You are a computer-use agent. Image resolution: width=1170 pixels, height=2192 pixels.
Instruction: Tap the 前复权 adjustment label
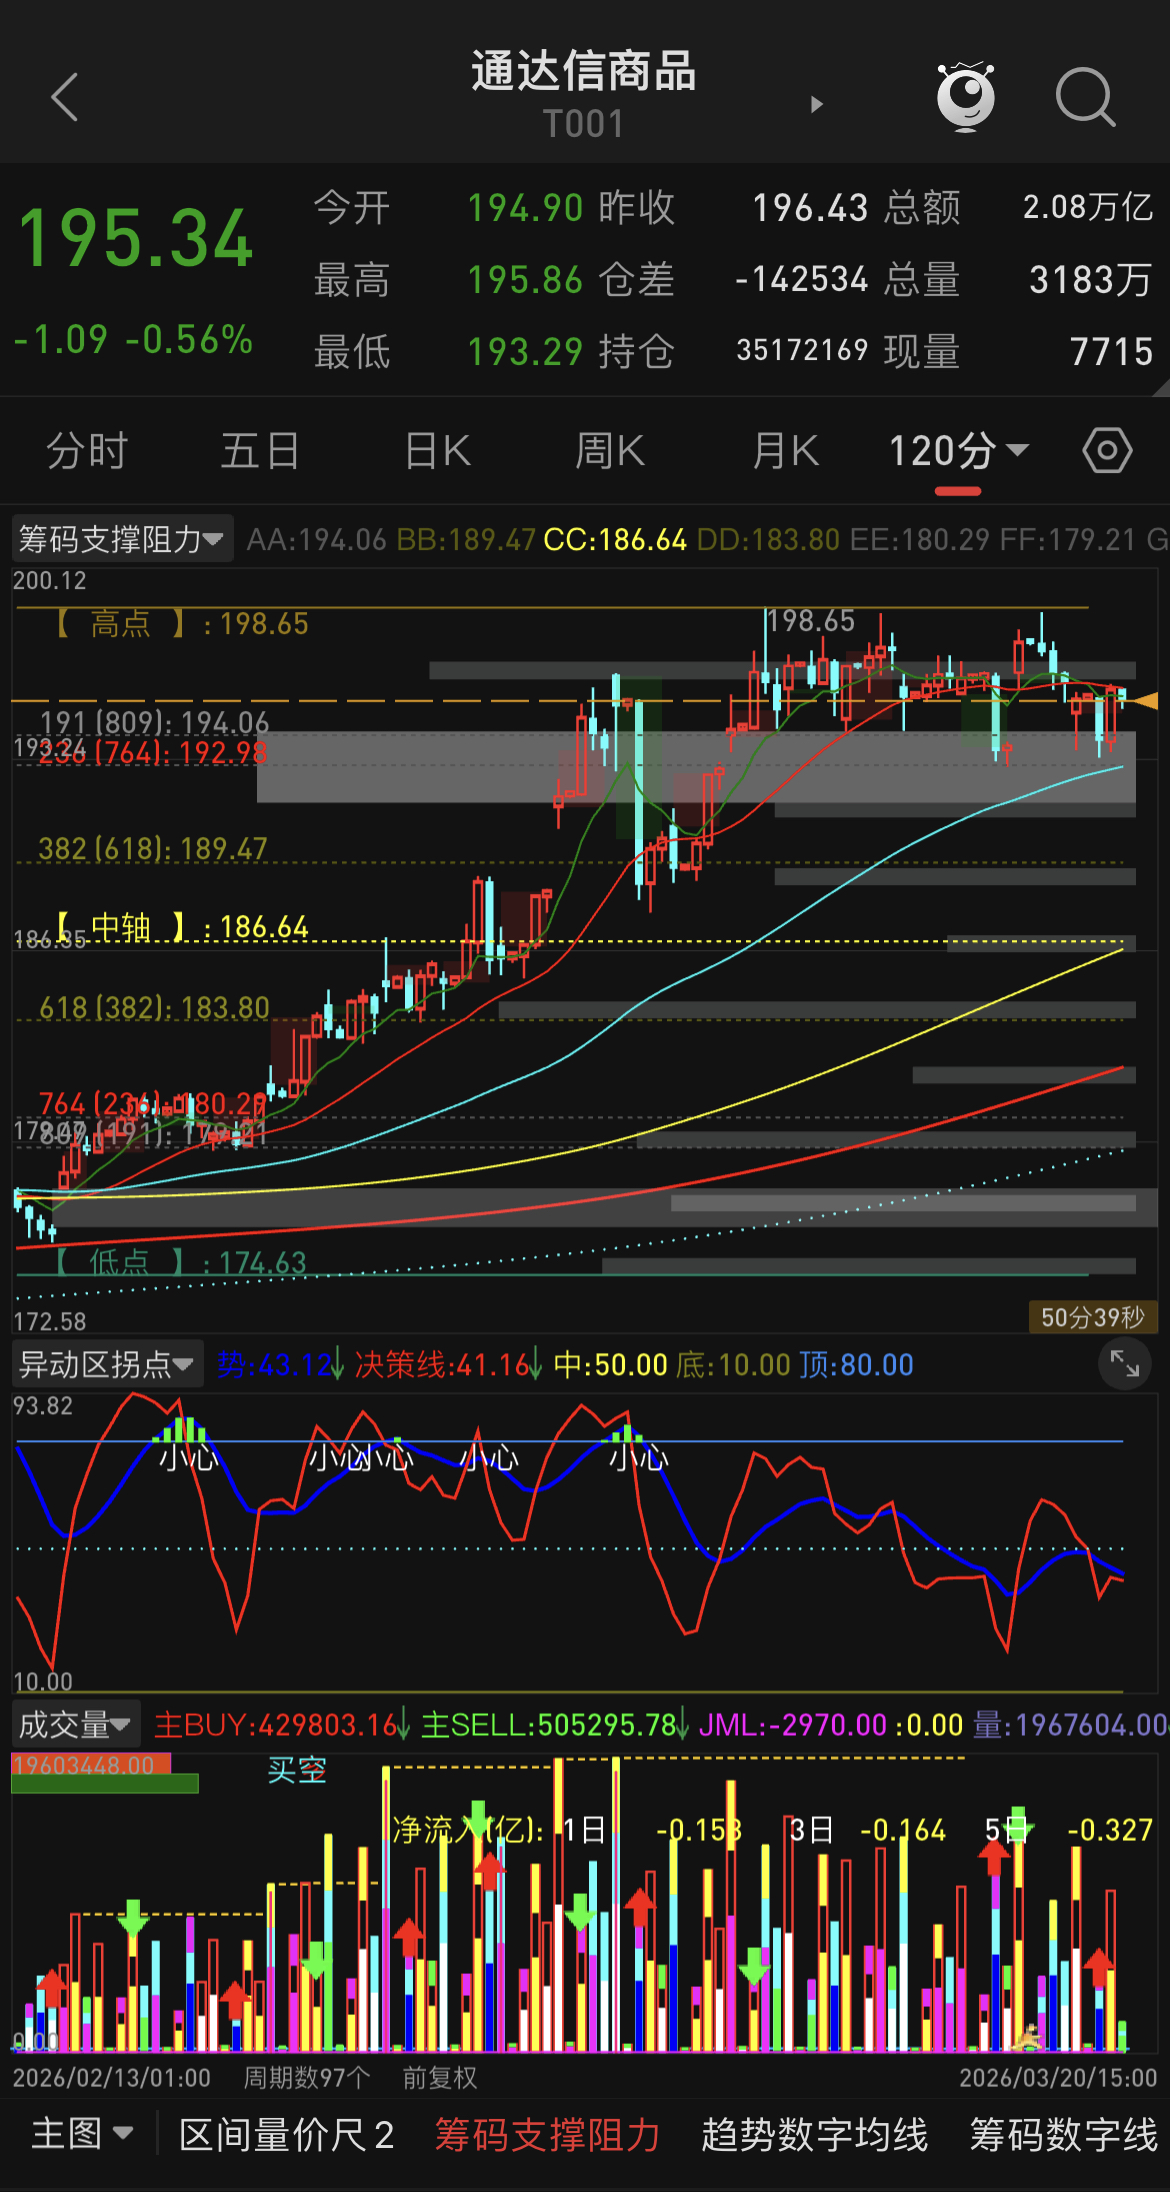(440, 2078)
